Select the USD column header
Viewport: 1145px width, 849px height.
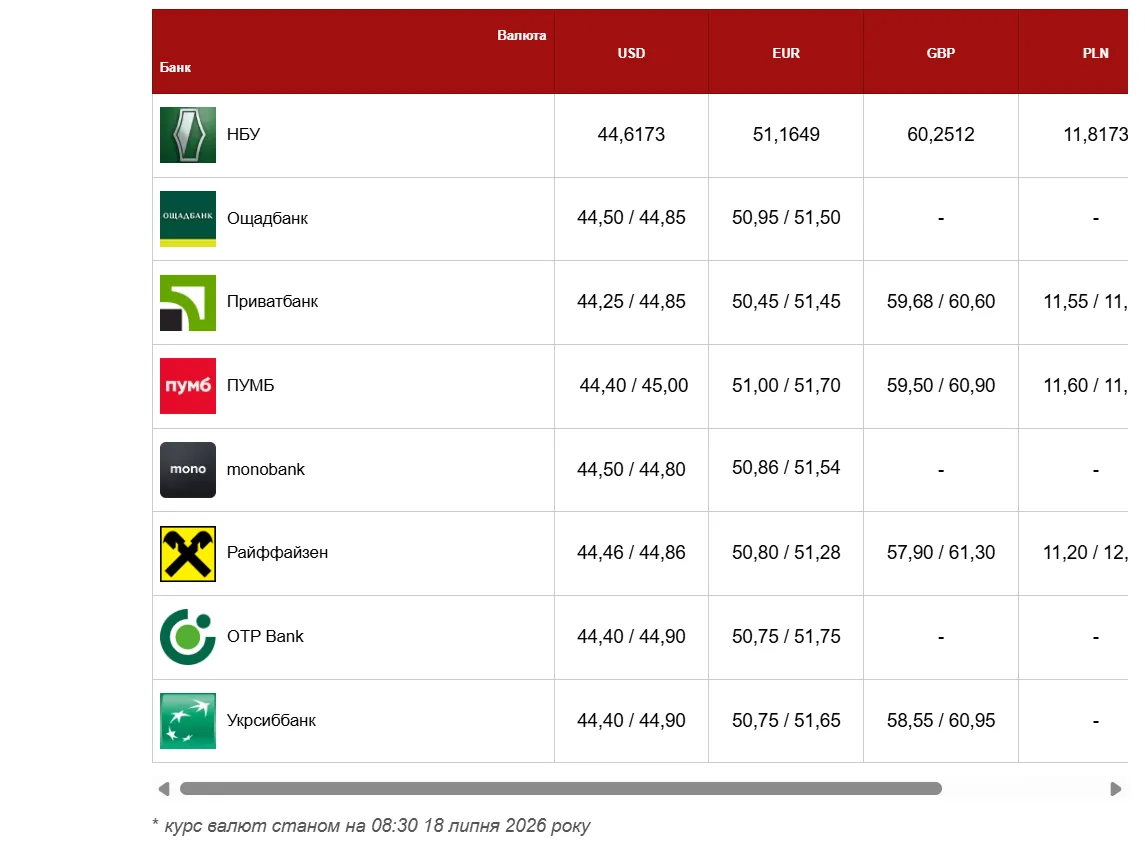click(x=632, y=53)
